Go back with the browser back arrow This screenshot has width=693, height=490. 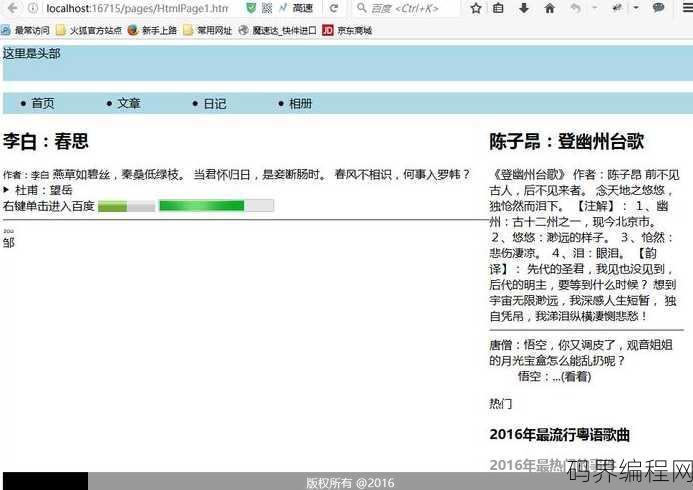(x=12, y=8)
